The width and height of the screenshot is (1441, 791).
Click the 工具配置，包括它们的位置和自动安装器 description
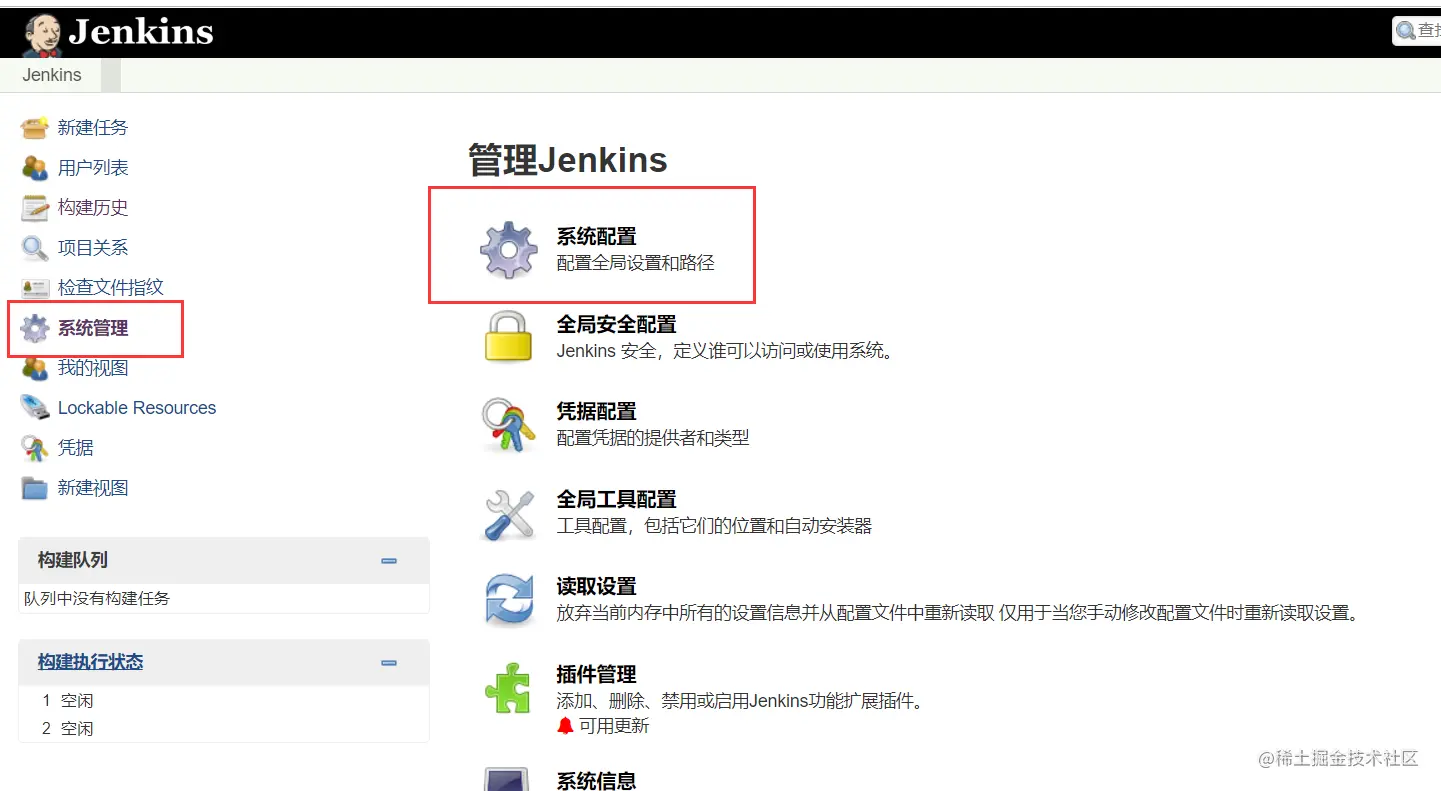714,525
